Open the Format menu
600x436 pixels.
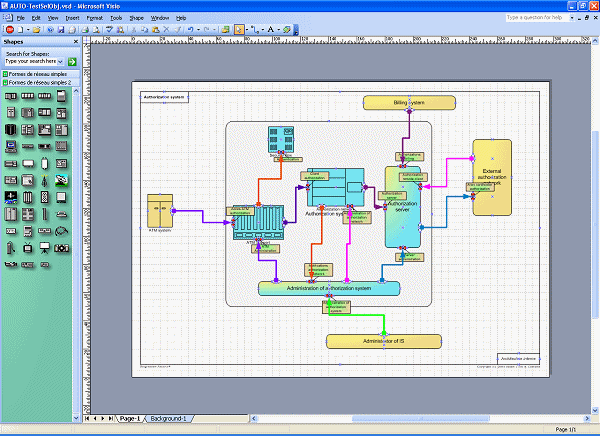(94, 18)
